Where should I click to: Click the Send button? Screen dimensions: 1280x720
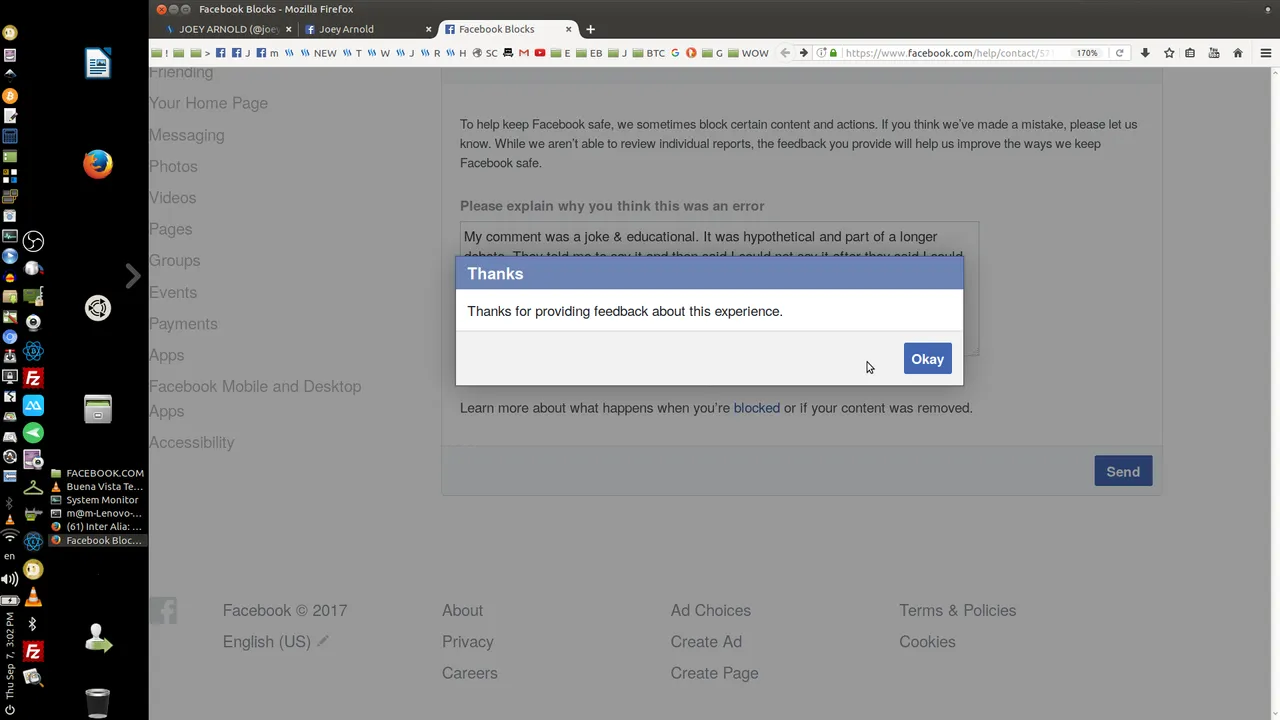pos(1123,471)
